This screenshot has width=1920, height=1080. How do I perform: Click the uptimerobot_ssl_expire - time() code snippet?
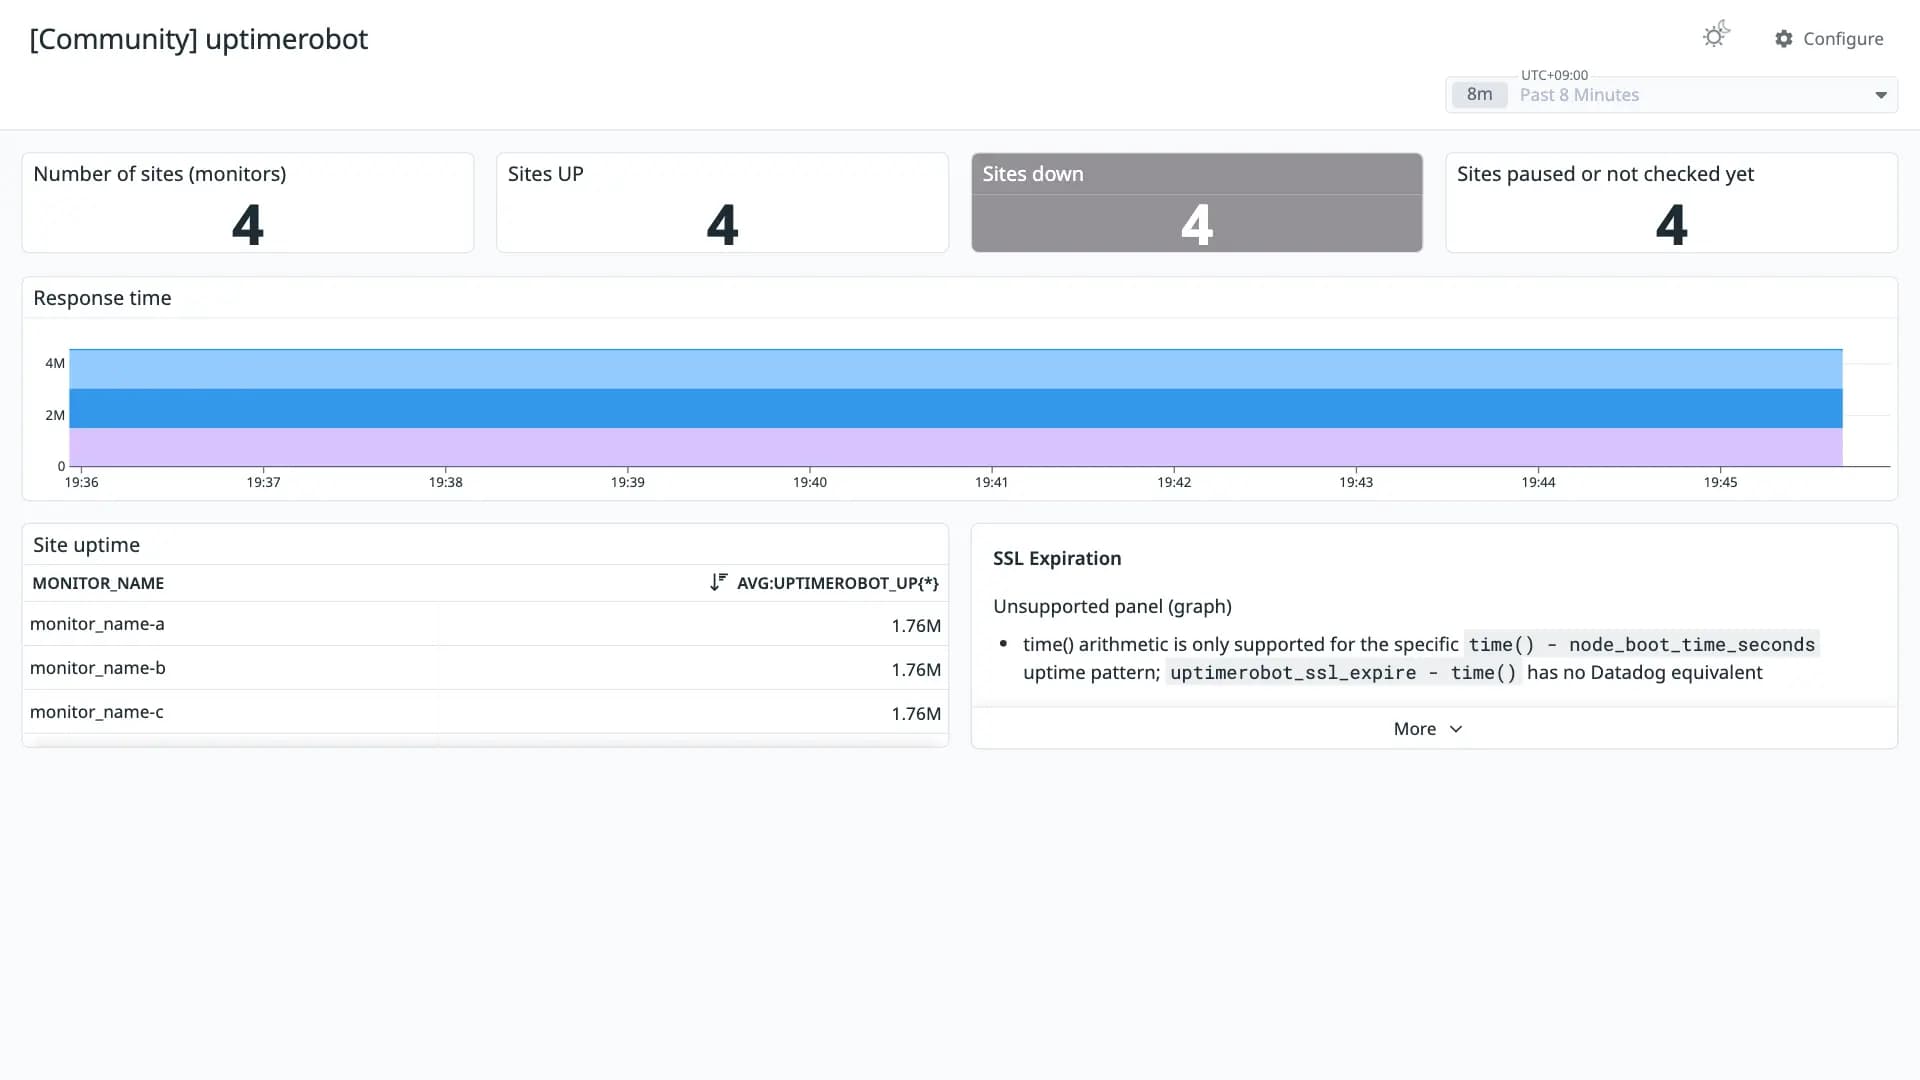[1343, 673]
